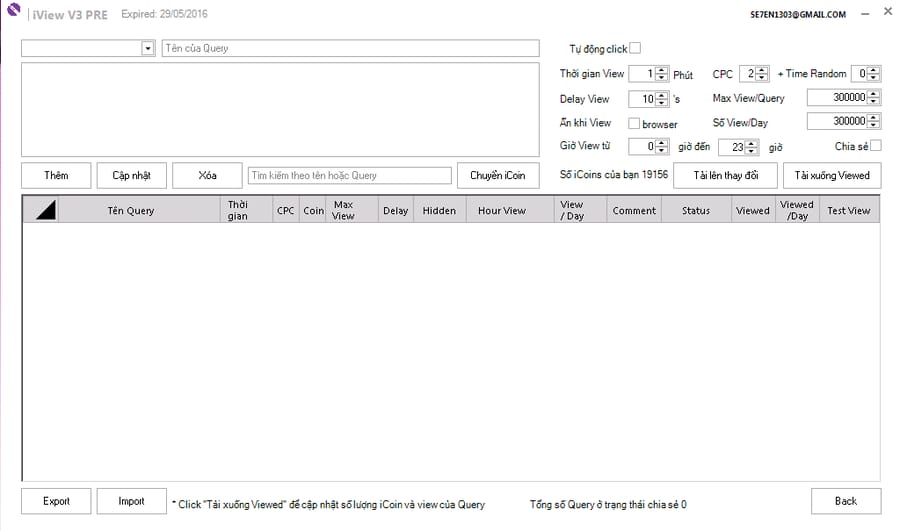Image resolution: width=900 pixels, height=531 pixels.
Task: Focus the Tìm kiếm theo tên search box
Action: click(x=350, y=176)
